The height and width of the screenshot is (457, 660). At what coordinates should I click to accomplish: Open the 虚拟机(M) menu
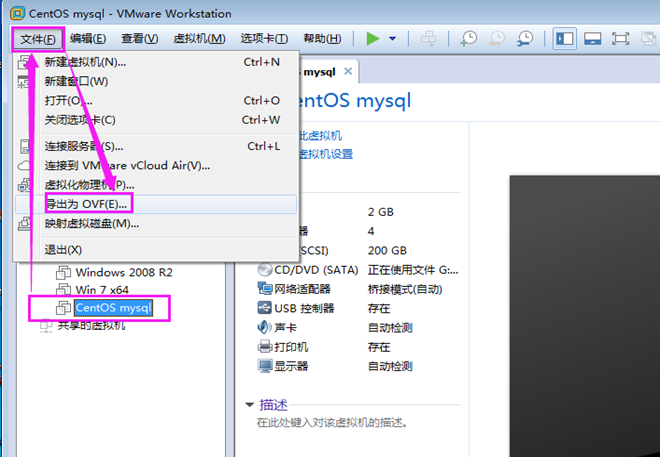pos(199,39)
